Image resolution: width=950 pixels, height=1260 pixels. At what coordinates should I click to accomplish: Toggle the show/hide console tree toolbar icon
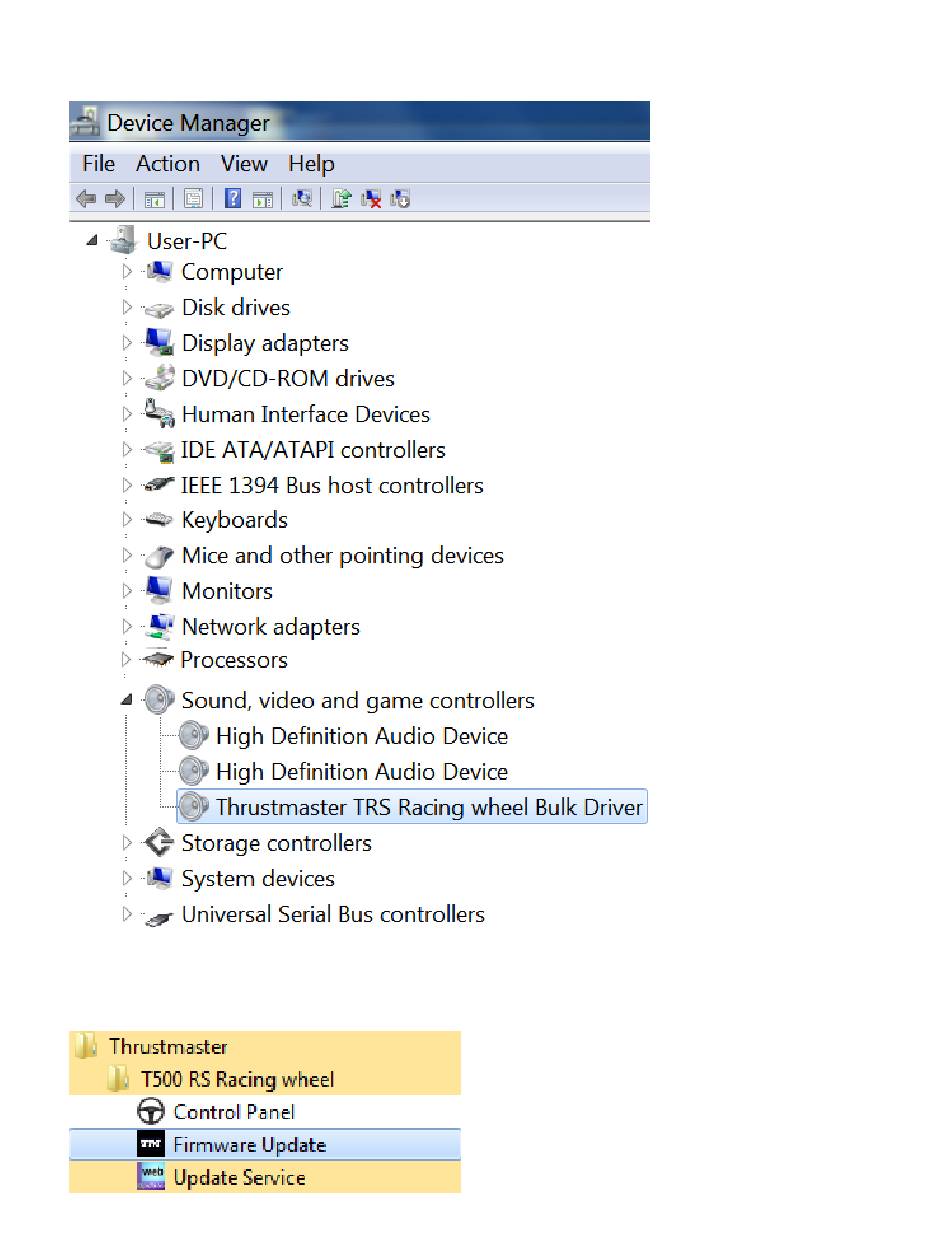(155, 199)
